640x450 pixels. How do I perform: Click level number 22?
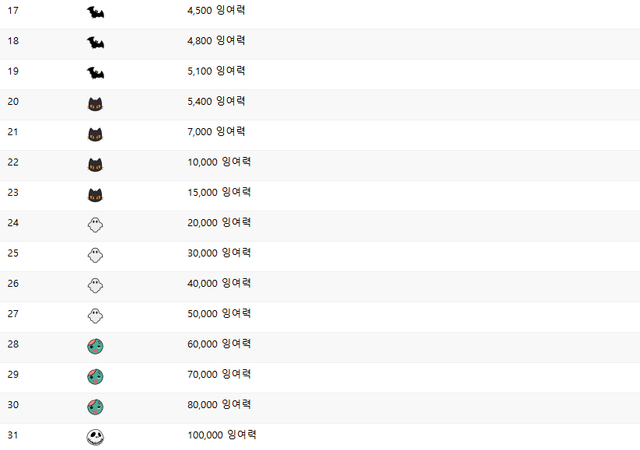[x=13, y=162]
